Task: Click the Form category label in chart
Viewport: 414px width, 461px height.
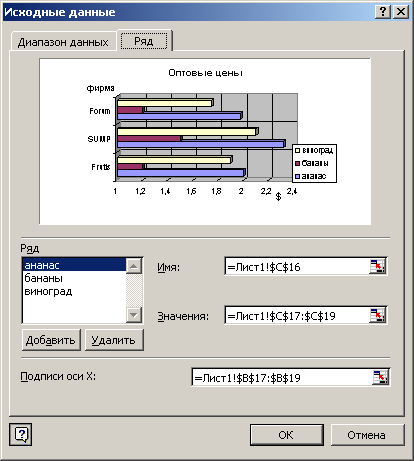Action: (100, 111)
